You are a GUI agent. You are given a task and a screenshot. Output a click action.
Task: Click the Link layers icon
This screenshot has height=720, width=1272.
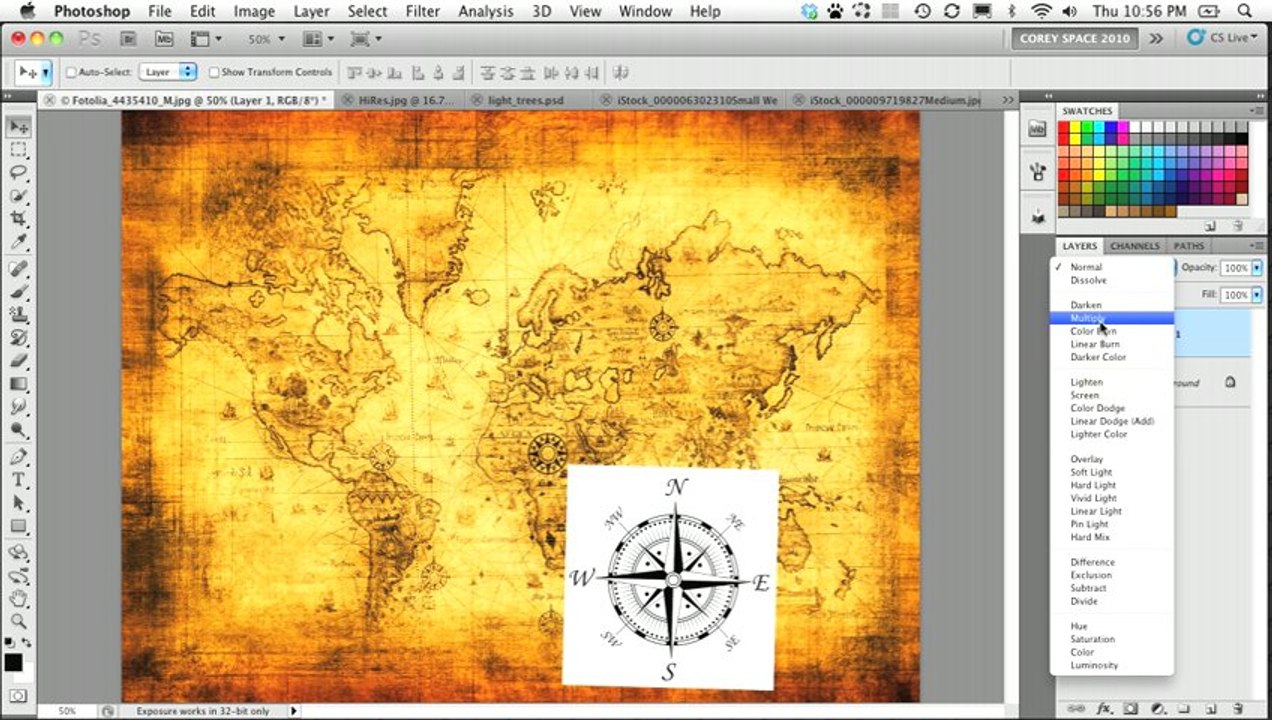point(1077,708)
